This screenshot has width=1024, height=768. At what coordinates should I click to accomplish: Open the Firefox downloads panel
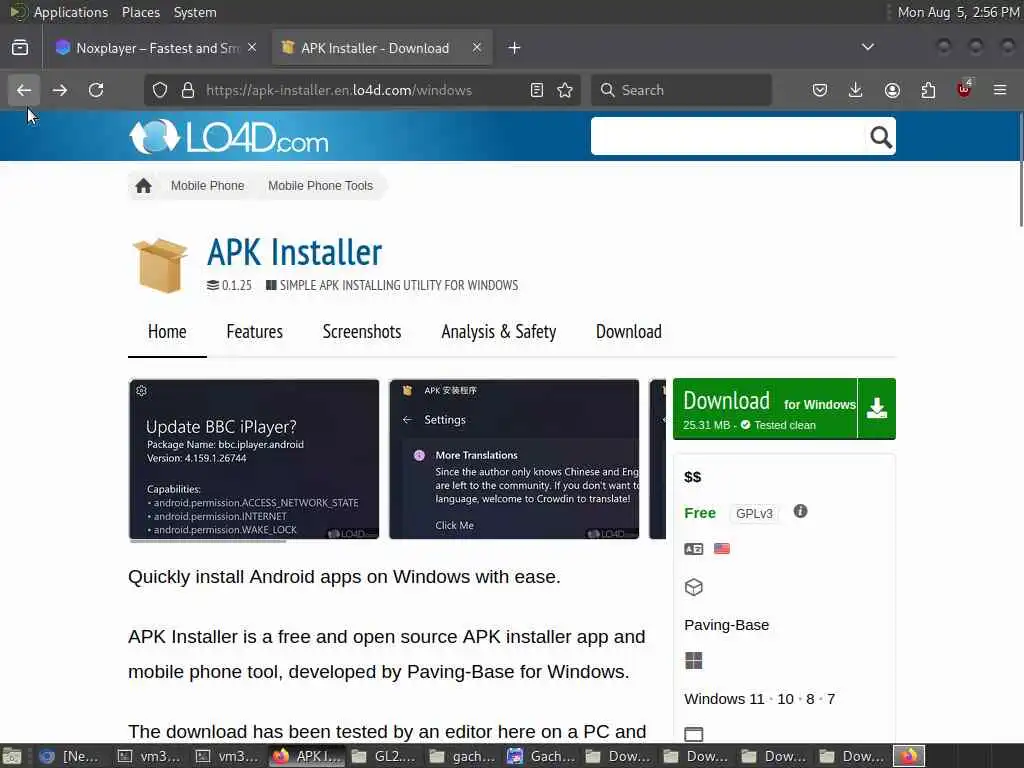[856, 90]
